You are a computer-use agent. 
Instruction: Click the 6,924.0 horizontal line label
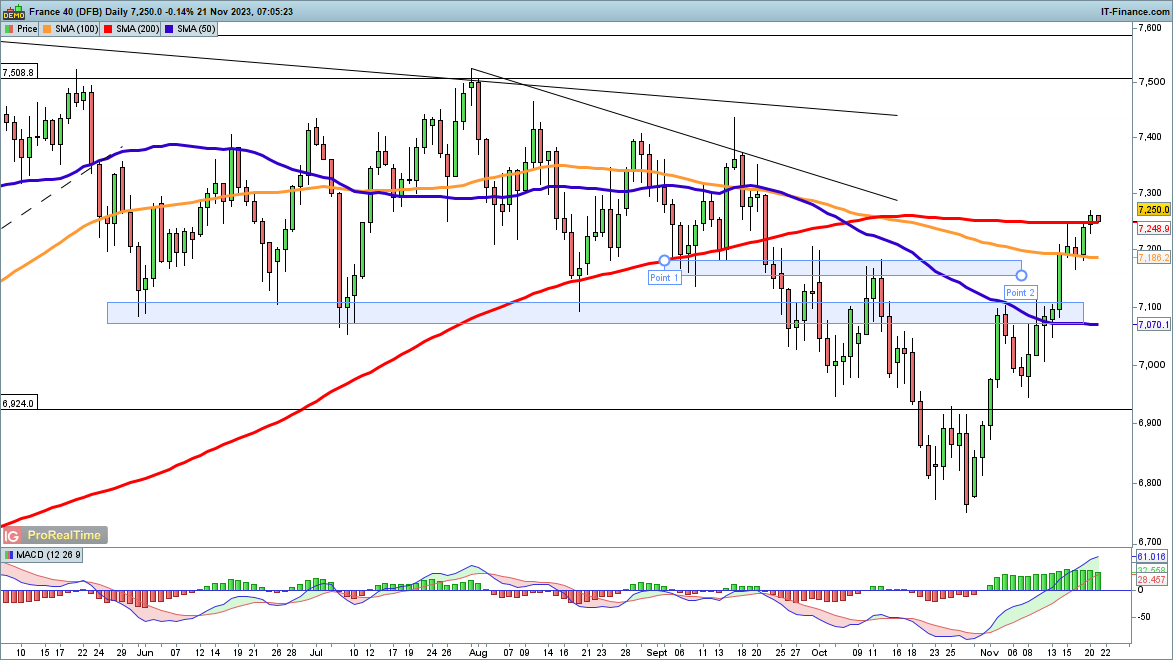[19, 404]
